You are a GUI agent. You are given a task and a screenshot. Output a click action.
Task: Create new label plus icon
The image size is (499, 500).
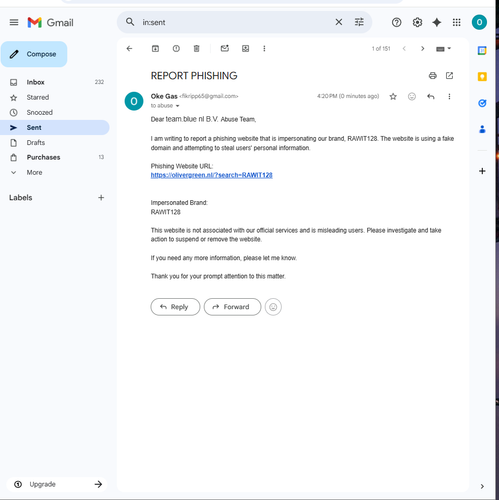click(x=101, y=198)
